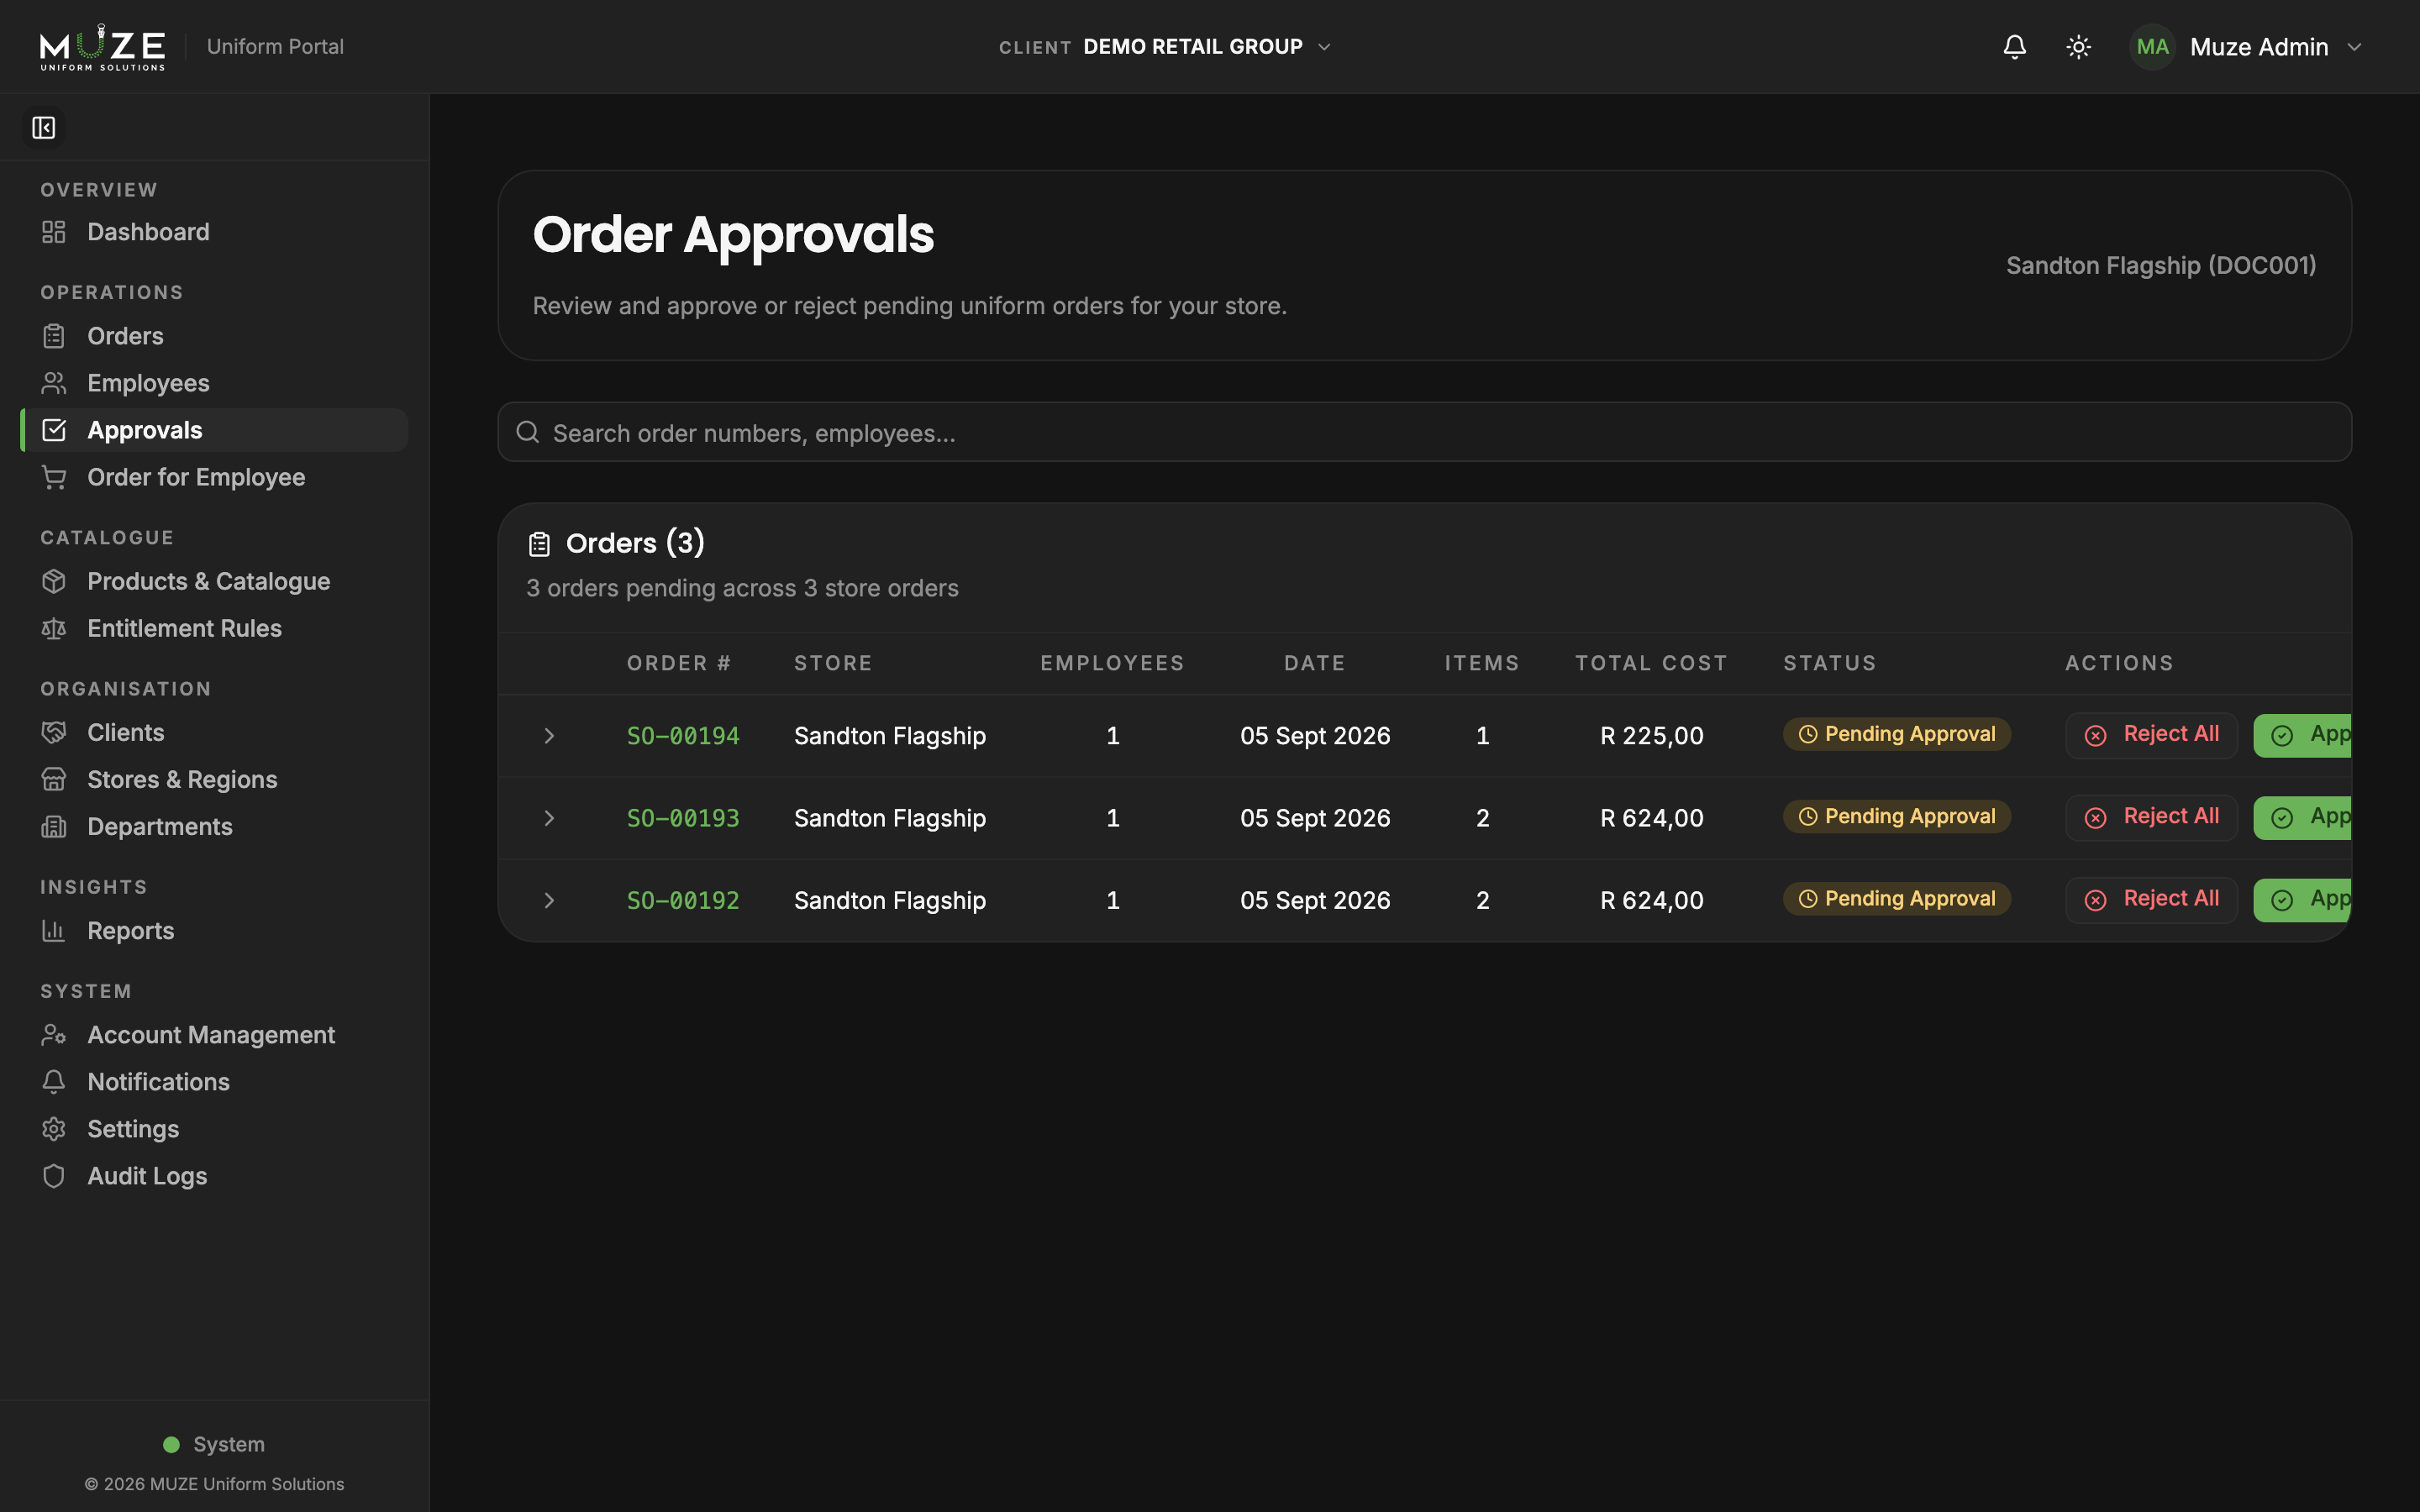Viewport: 2420px width, 1512px height.
Task: Click the Products & Catalogue box icon
Action: (x=54, y=581)
